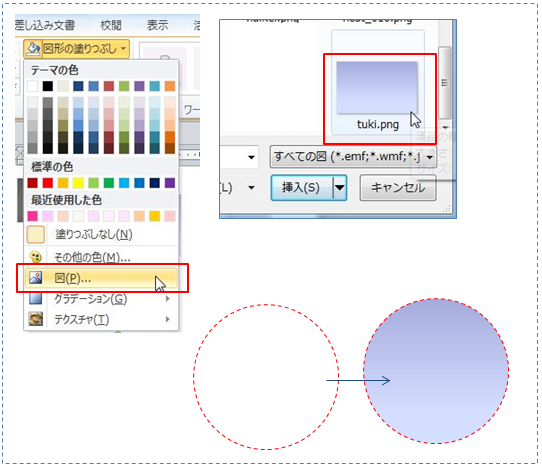Open the 差し込み文書 ribbon tab
Image resolution: width=542 pixels, height=469 pixels.
[45, 25]
